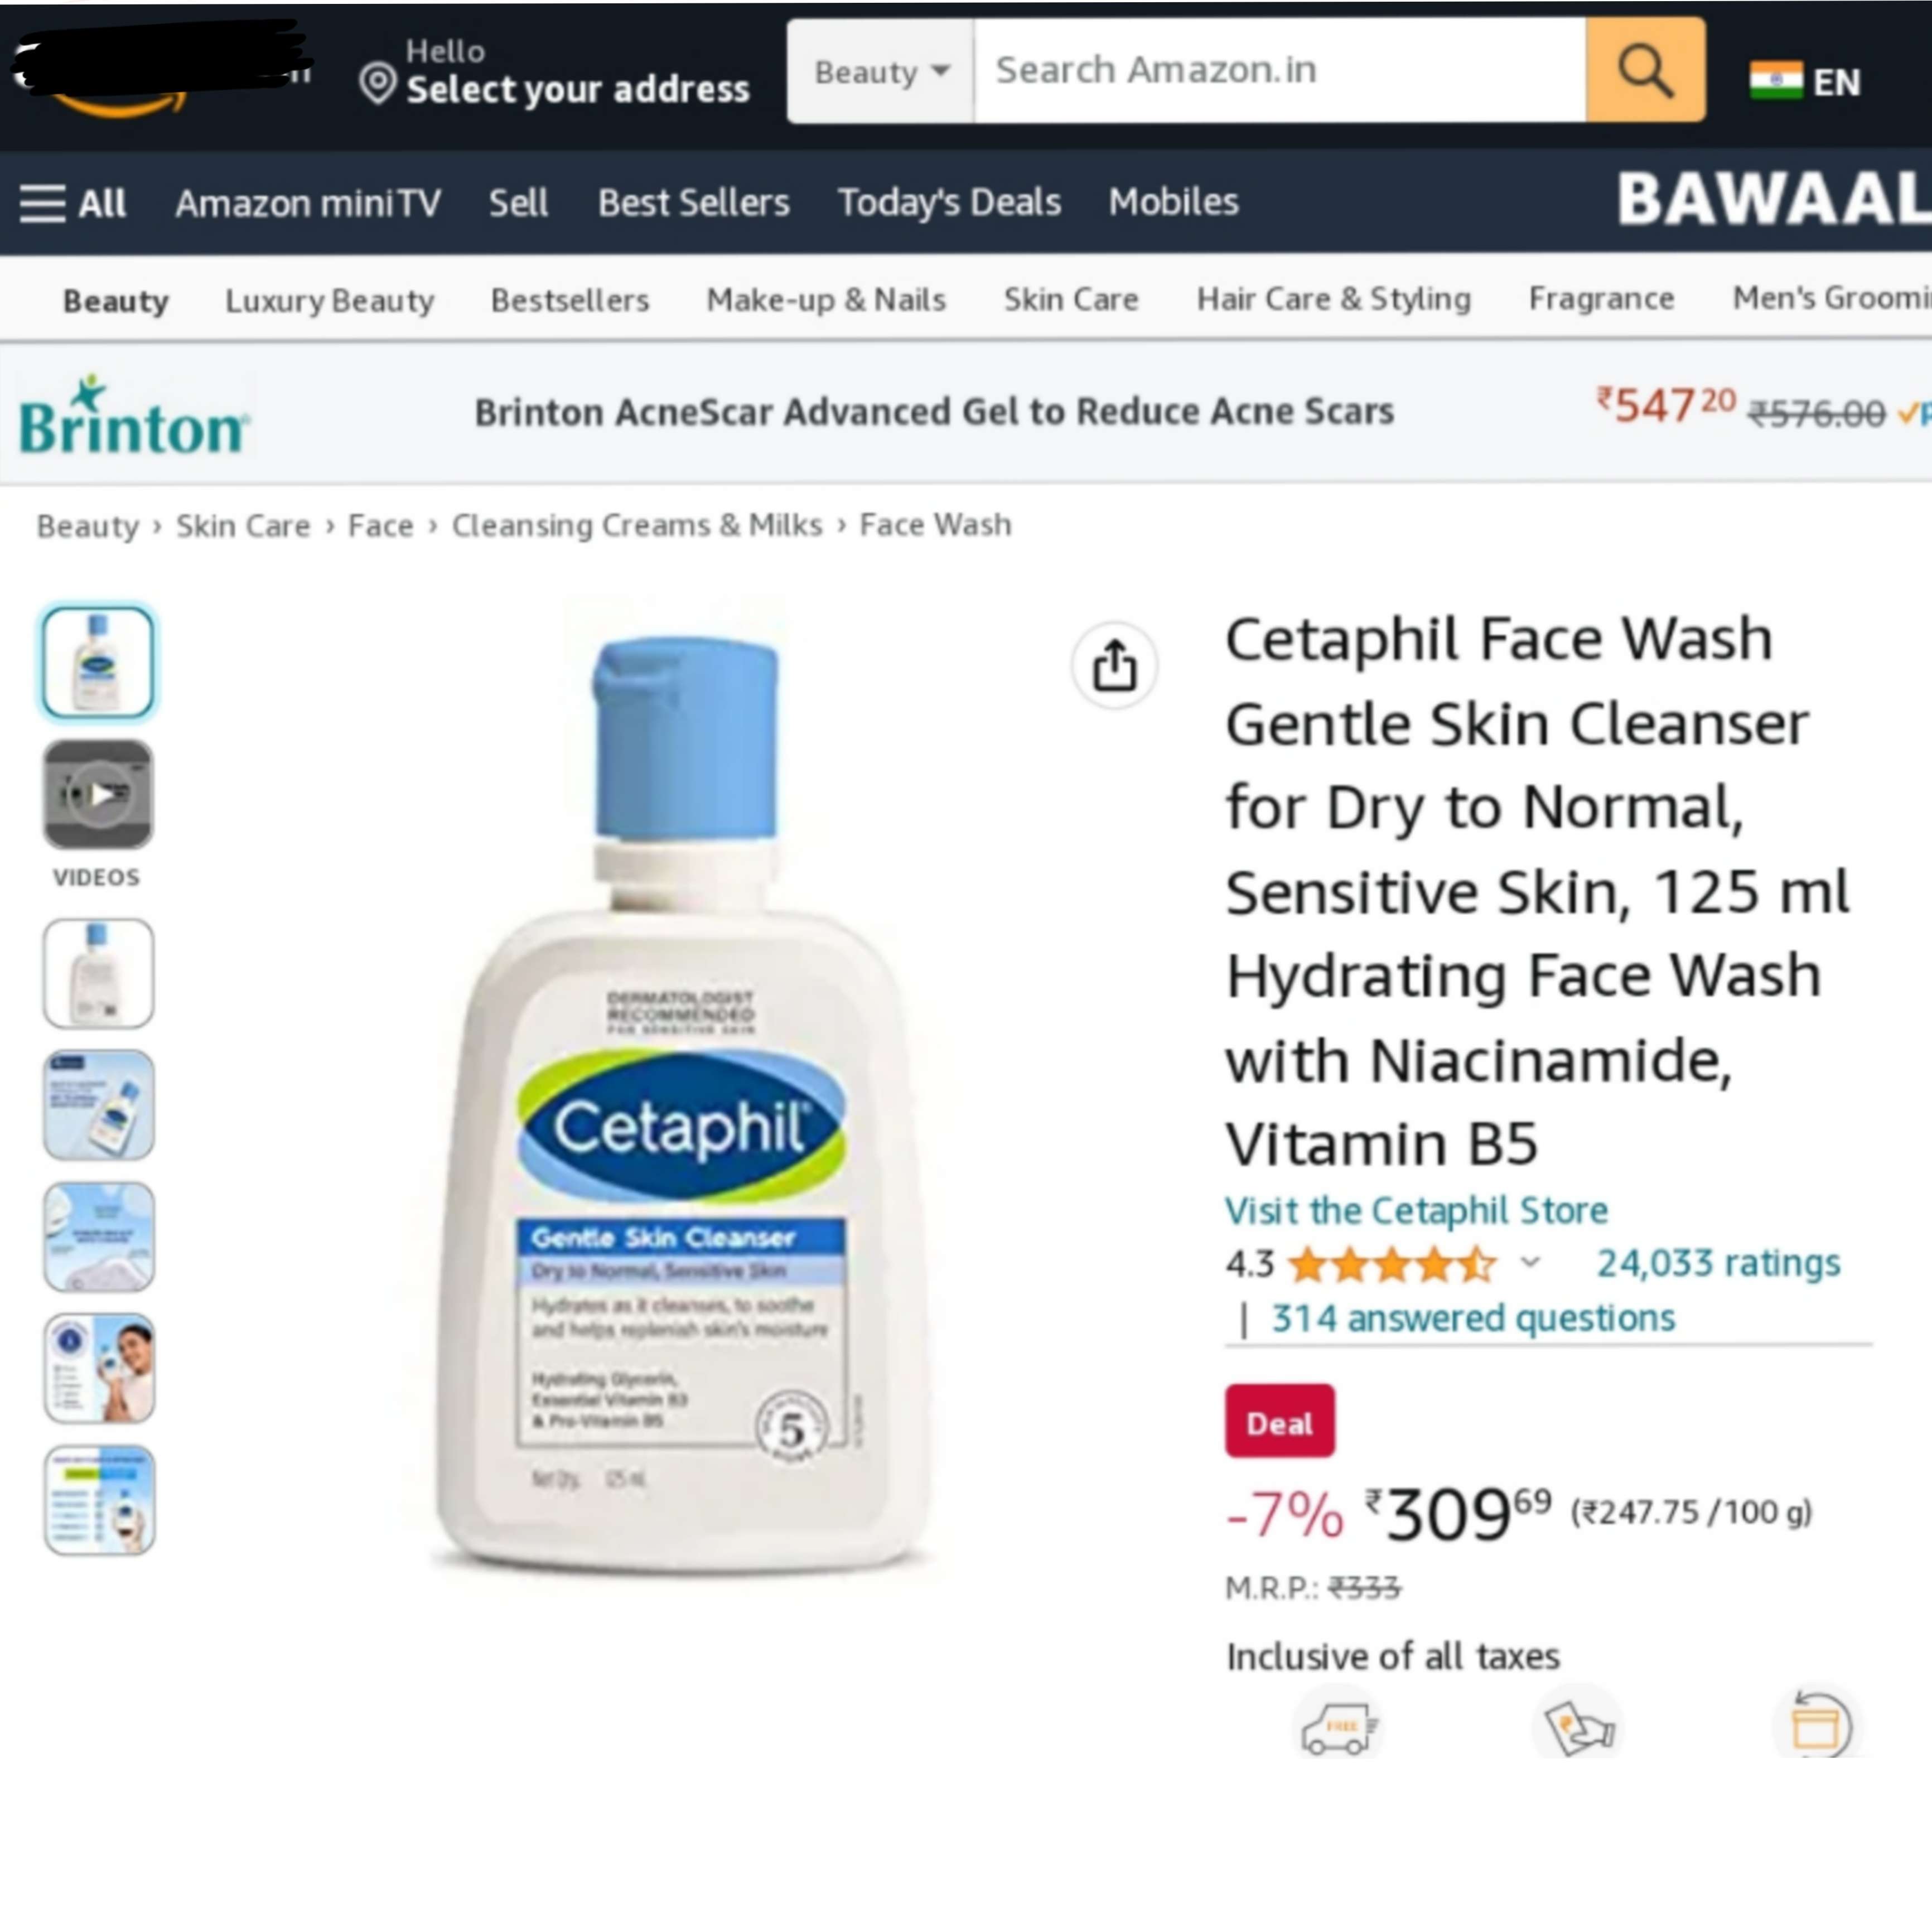Visit the Cetaphil Store link
This screenshot has height=1932, width=1932.
pos(1416,1210)
